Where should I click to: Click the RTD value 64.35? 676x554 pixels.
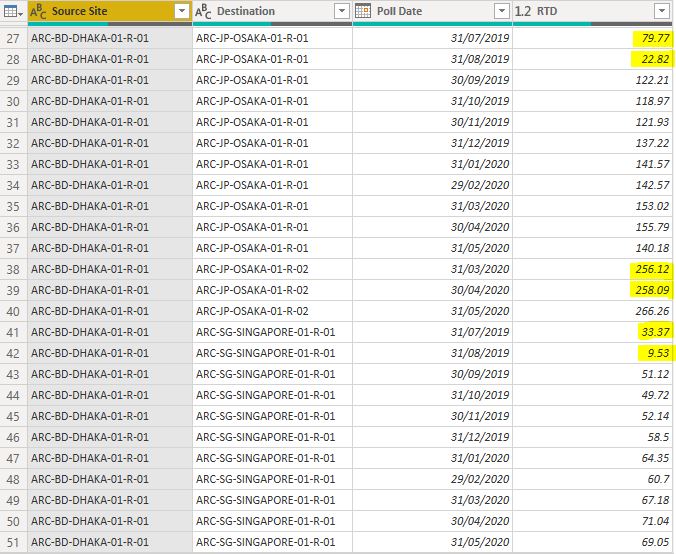click(655, 458)
